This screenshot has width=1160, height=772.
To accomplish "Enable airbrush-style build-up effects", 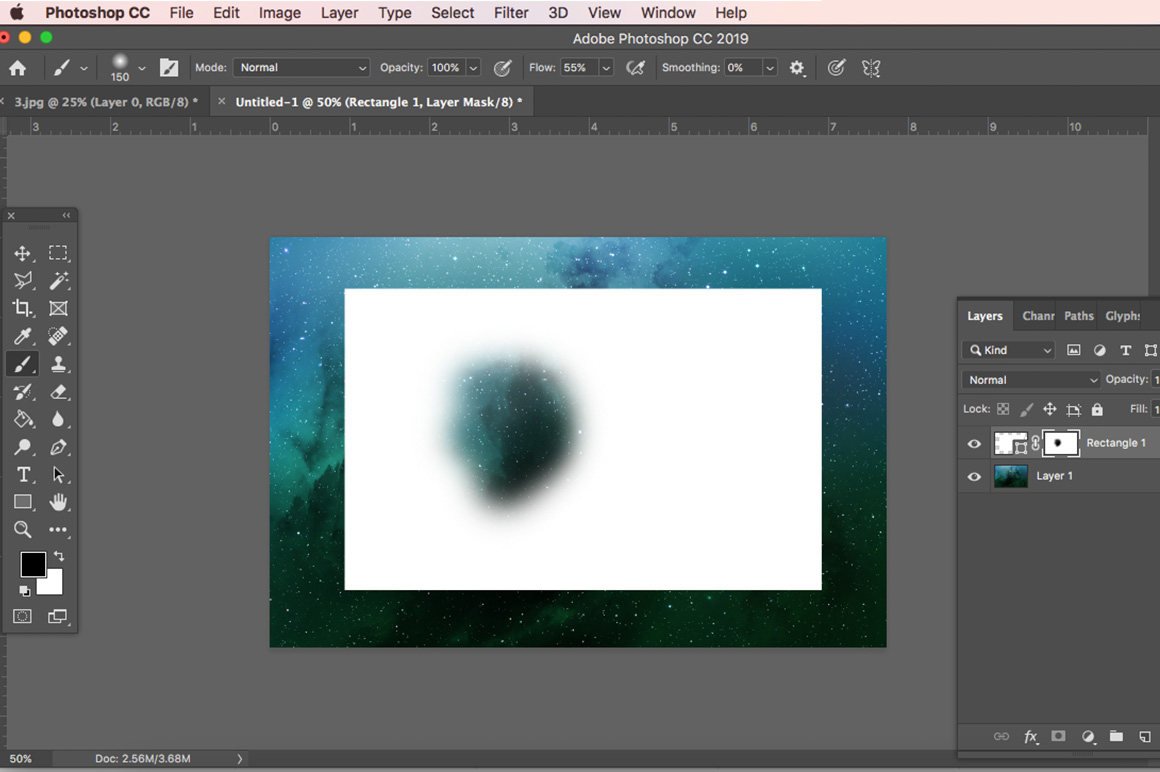I will pos(635,68).
